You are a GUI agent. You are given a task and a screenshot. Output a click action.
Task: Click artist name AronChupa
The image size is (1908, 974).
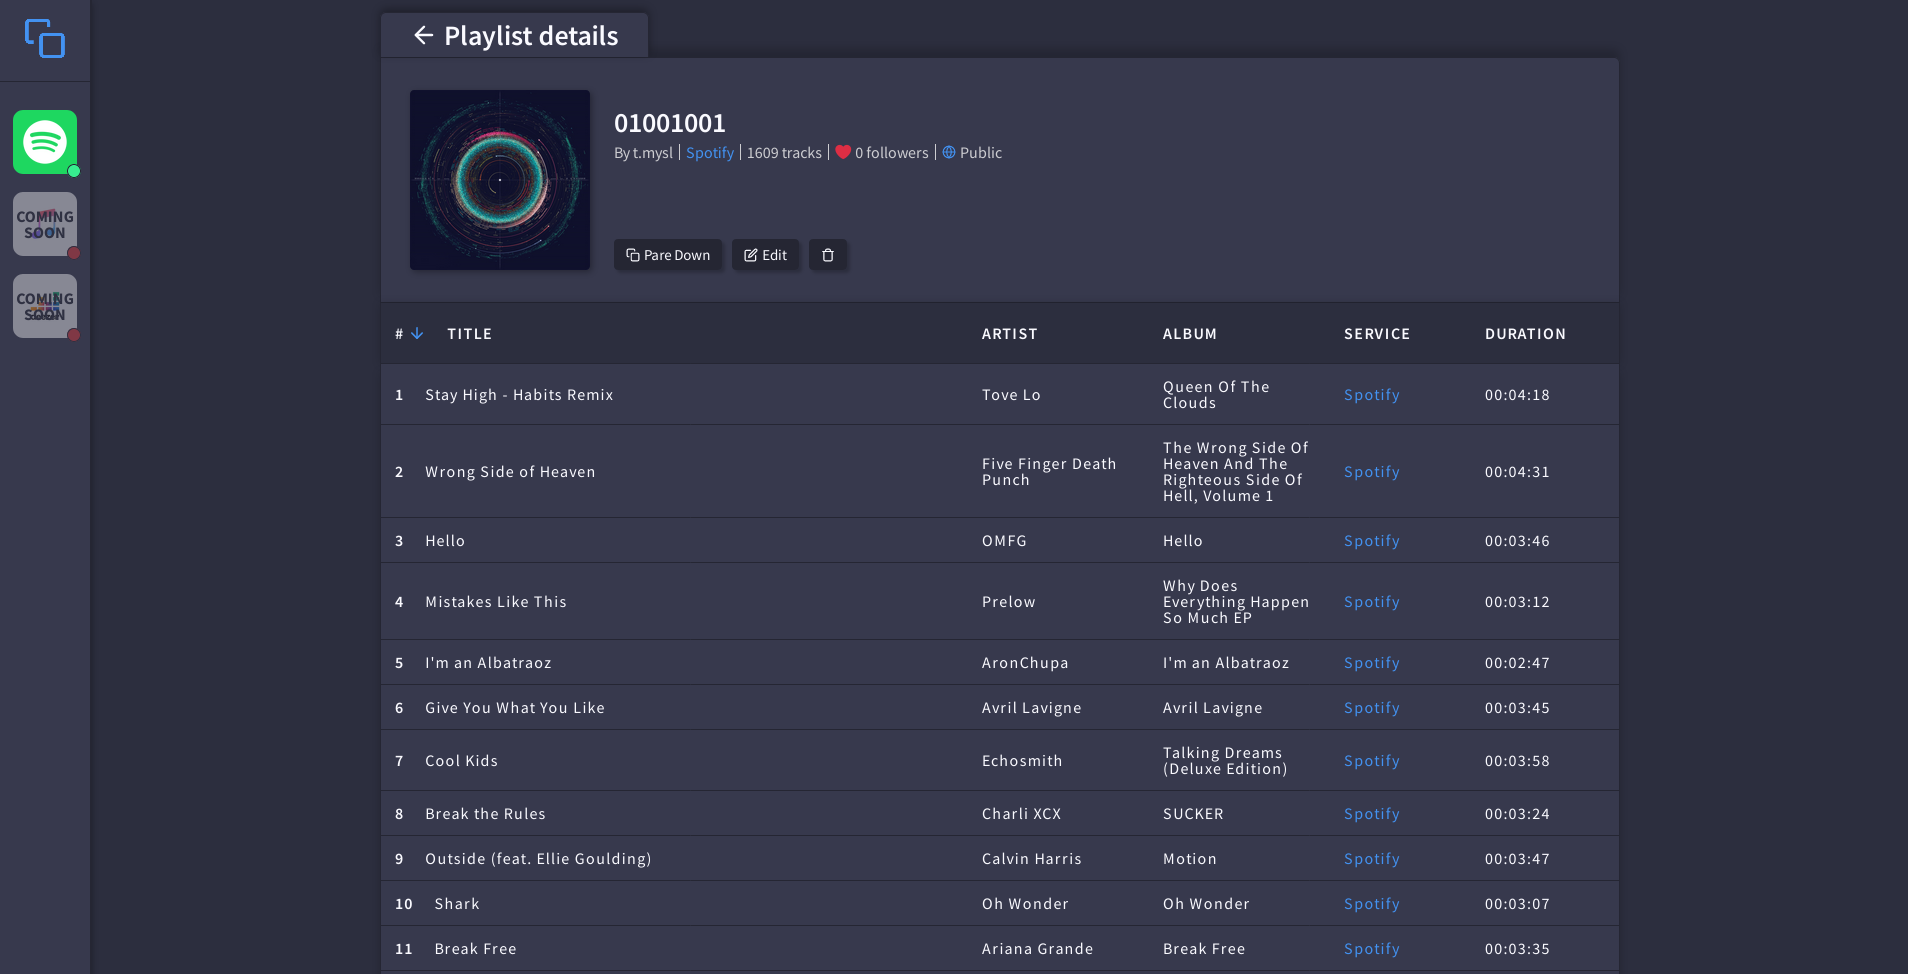pyautogui.click(x=1025, y=663)
